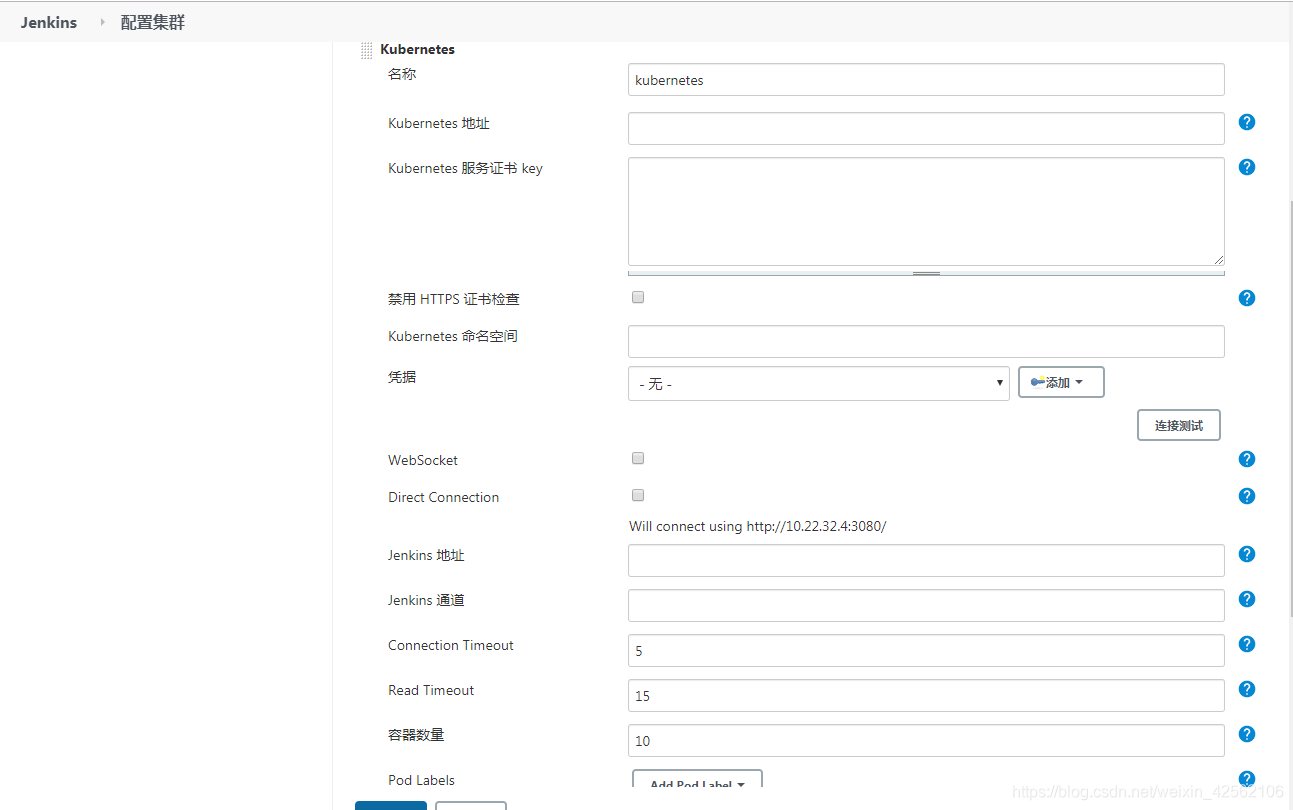Click inside Kubernetes 服务证书 key textarea

926,211
